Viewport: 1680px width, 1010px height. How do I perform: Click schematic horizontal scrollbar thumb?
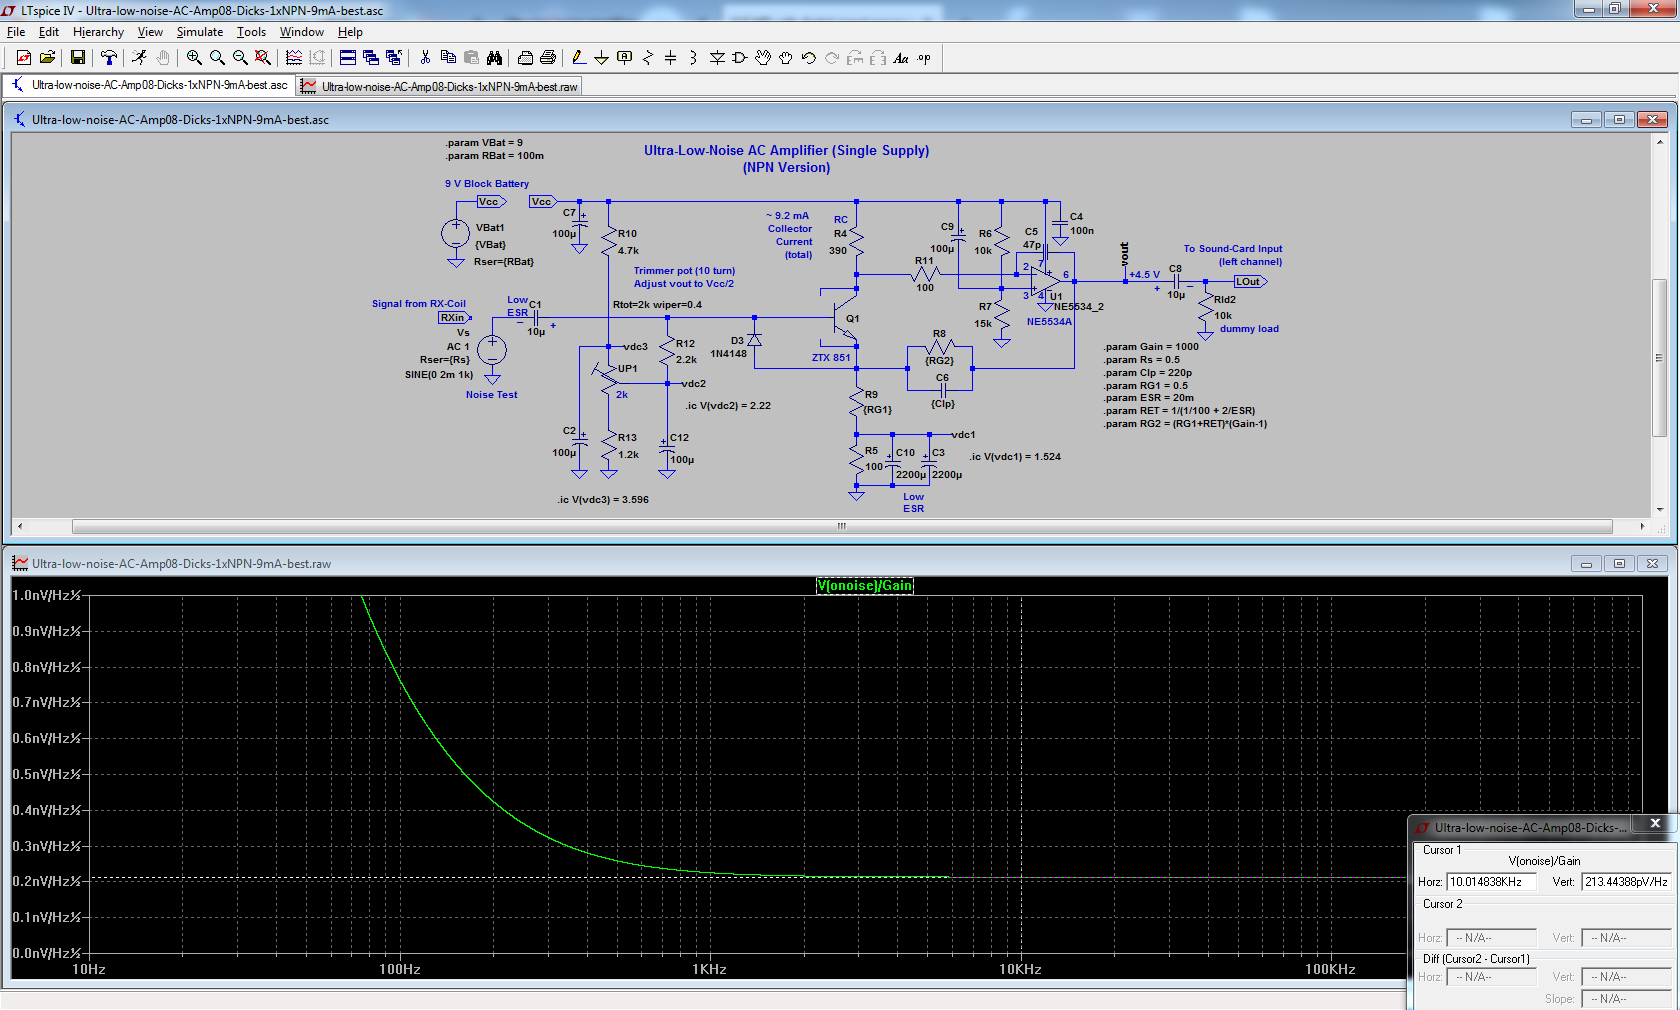[x=842, y=526]
